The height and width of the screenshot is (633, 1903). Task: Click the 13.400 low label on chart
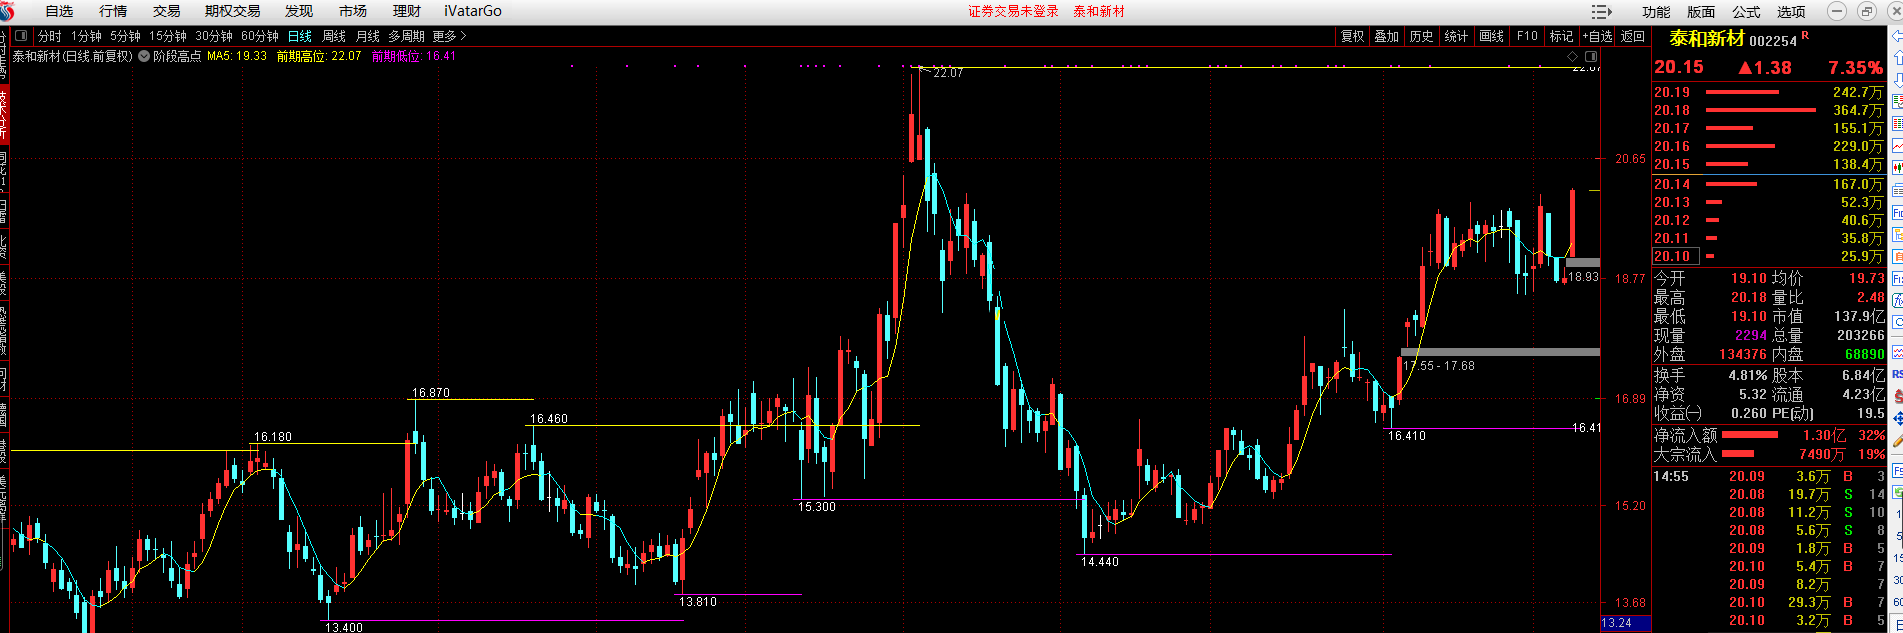point(344,627)
